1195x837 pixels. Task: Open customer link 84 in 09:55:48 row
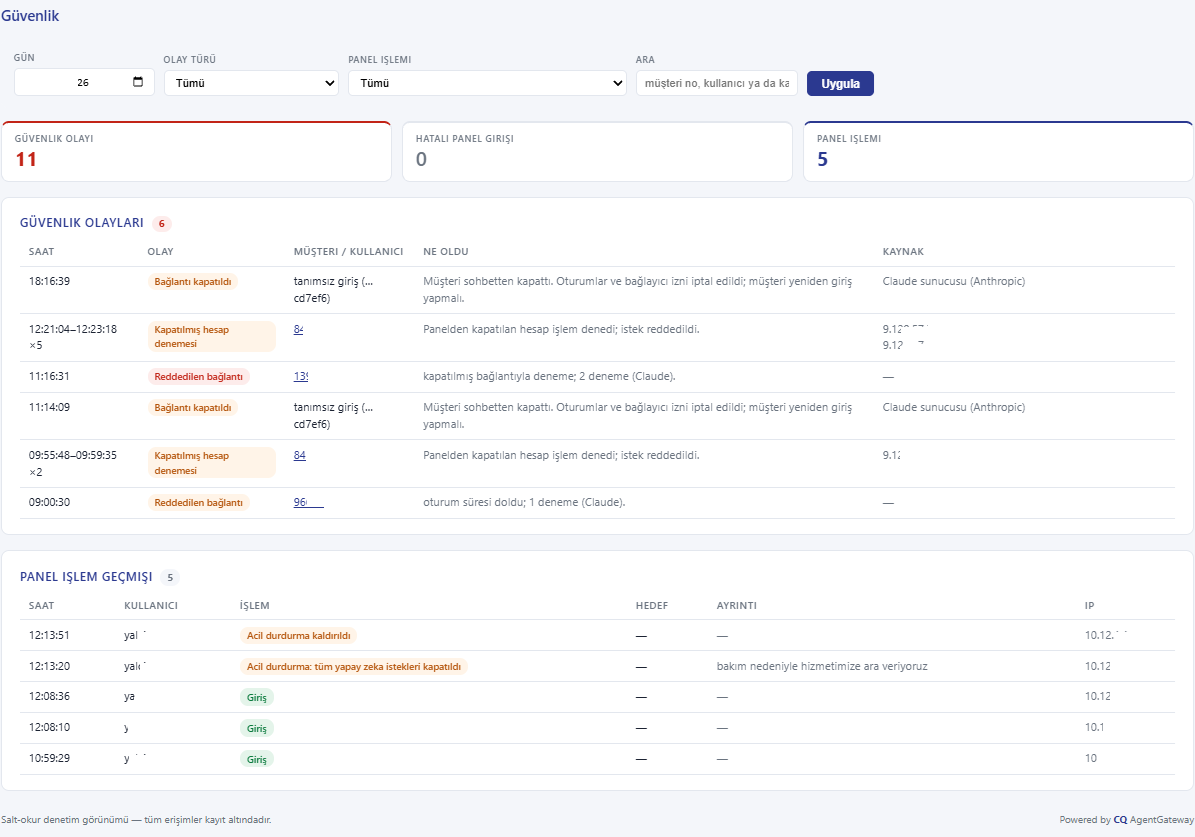pyautogui.click(x=300, y=455)
